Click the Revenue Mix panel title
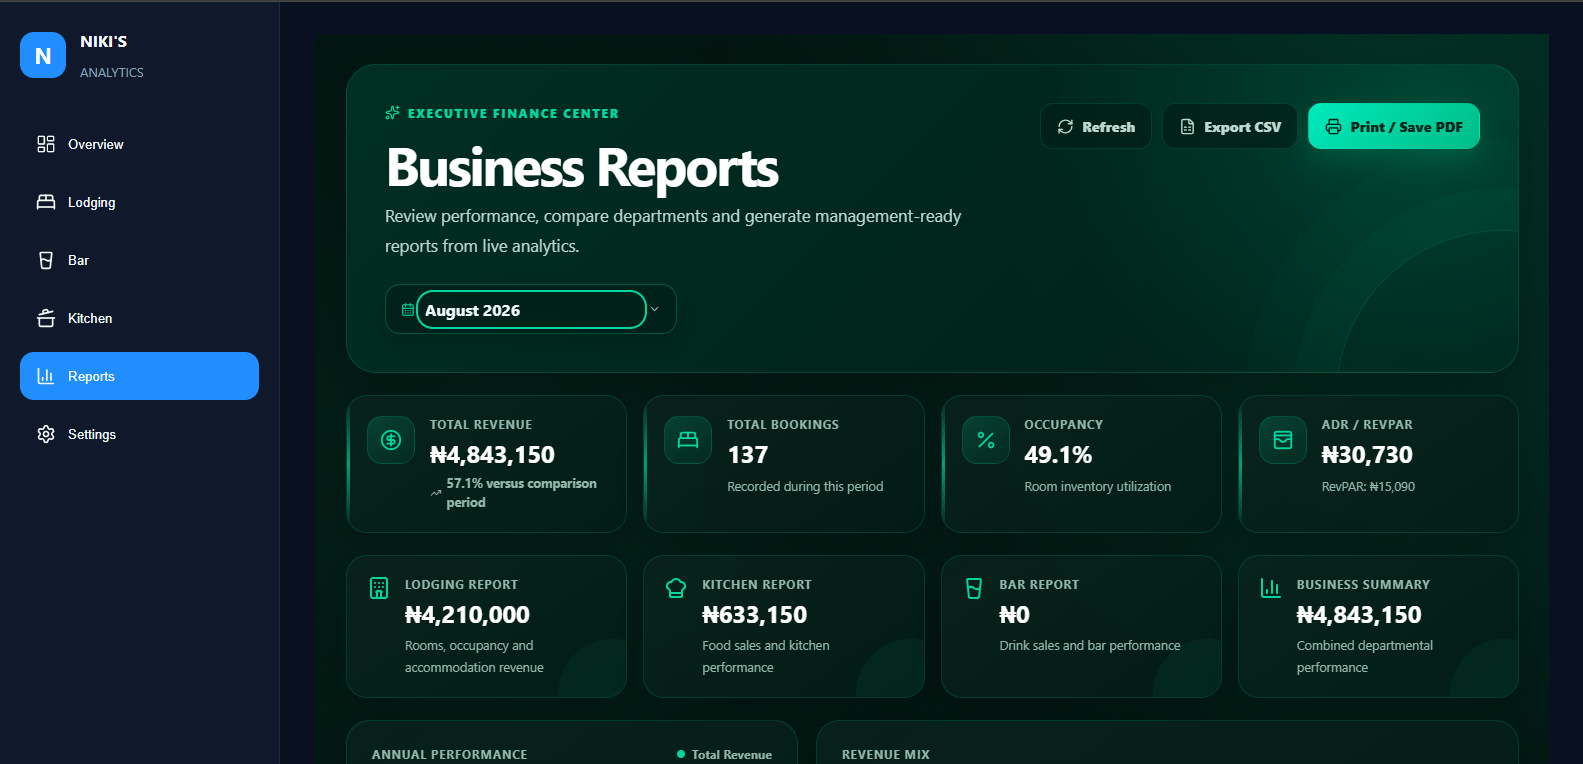Viewport: 1583px width, 764px height. pos(886,755)
